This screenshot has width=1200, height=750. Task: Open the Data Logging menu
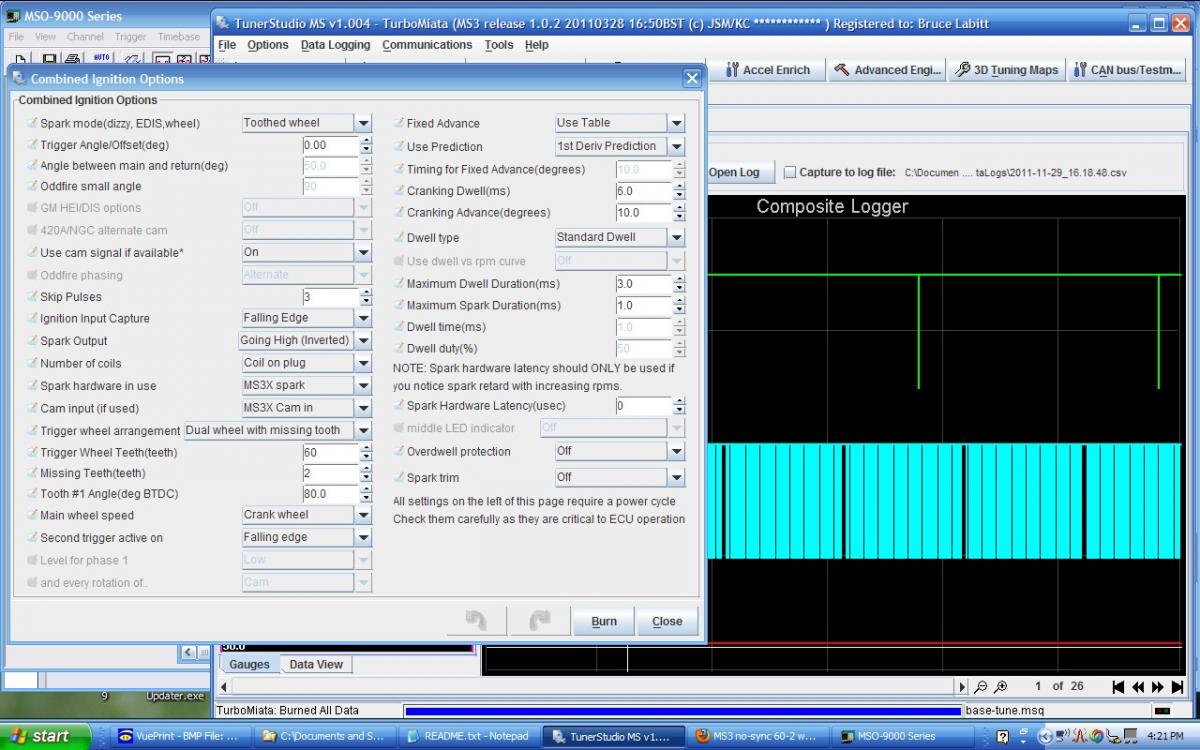(x=335, y=45)
